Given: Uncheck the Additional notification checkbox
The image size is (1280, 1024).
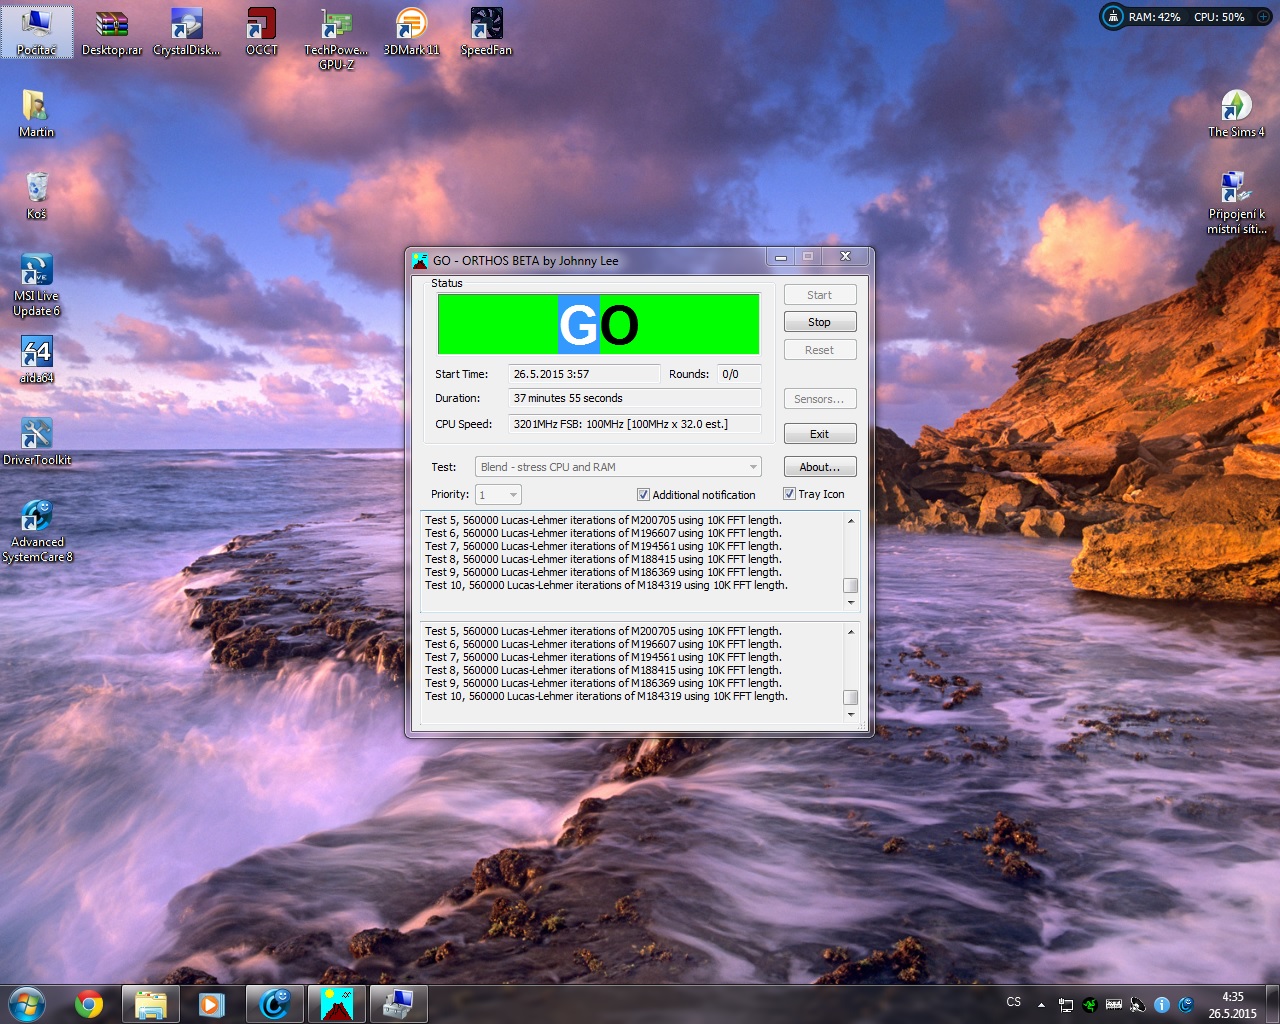Looking at the screenshot, I should pos(643,495).
